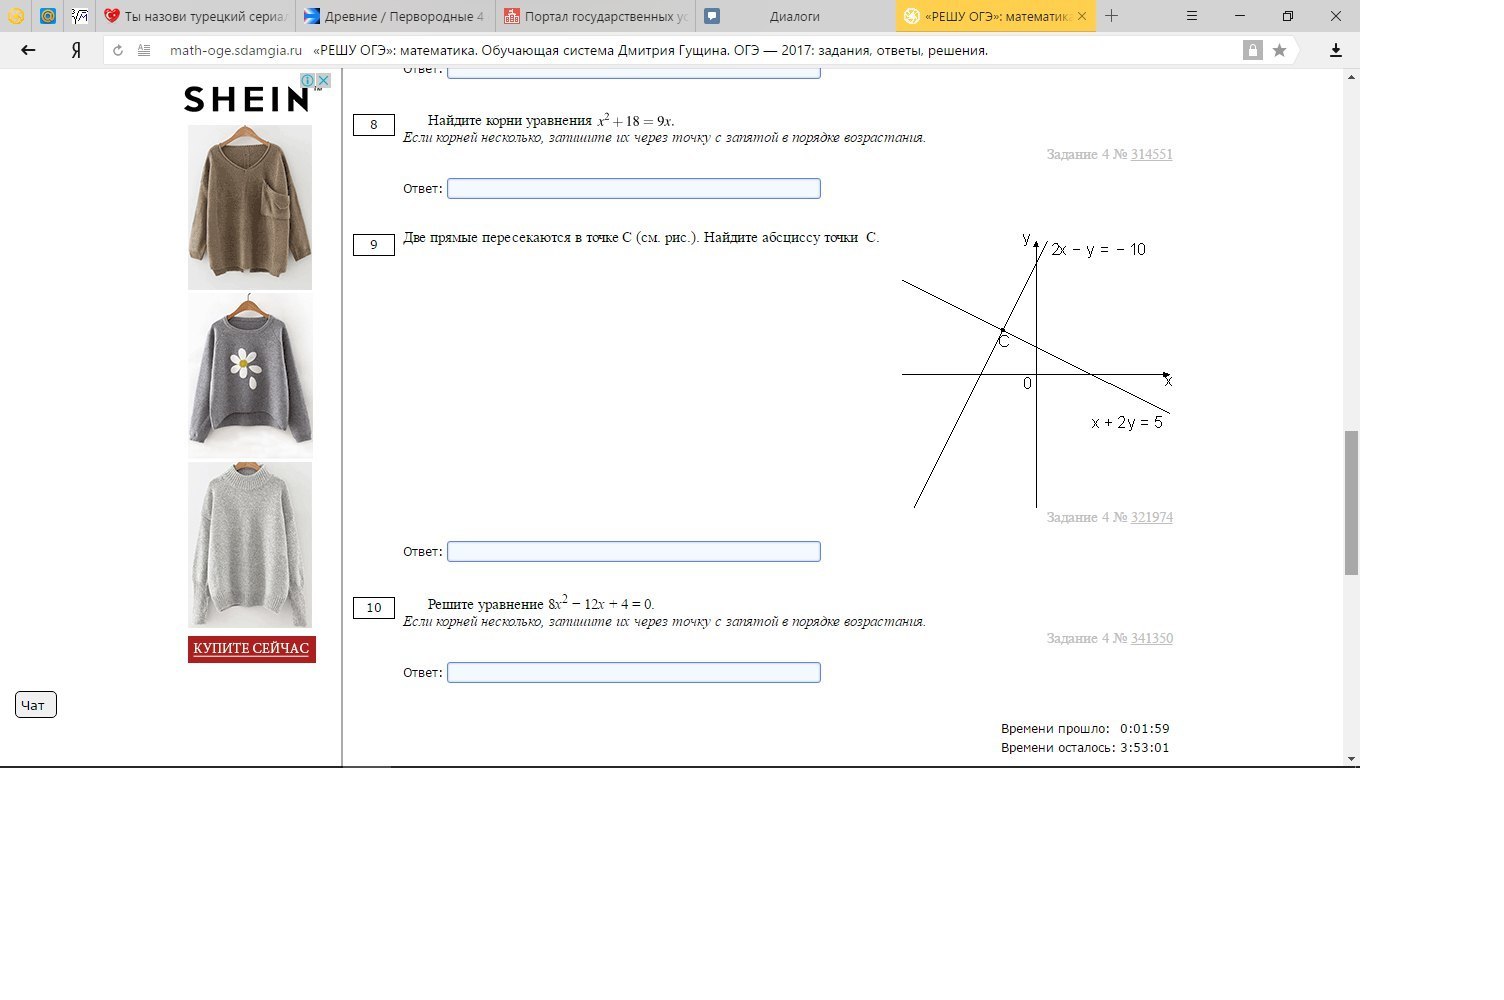Image resolution: width=1504 pixels, height=1000 pixels.
Task: Click the brown V-neck sweater image
Action: pyautogui.click(x=250, y=207)
